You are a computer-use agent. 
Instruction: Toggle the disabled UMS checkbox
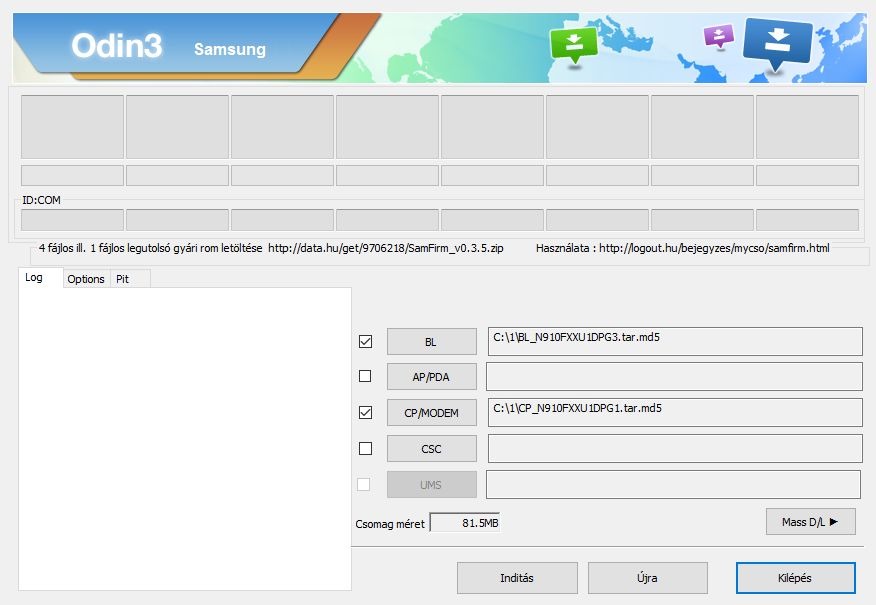point(364,484)
